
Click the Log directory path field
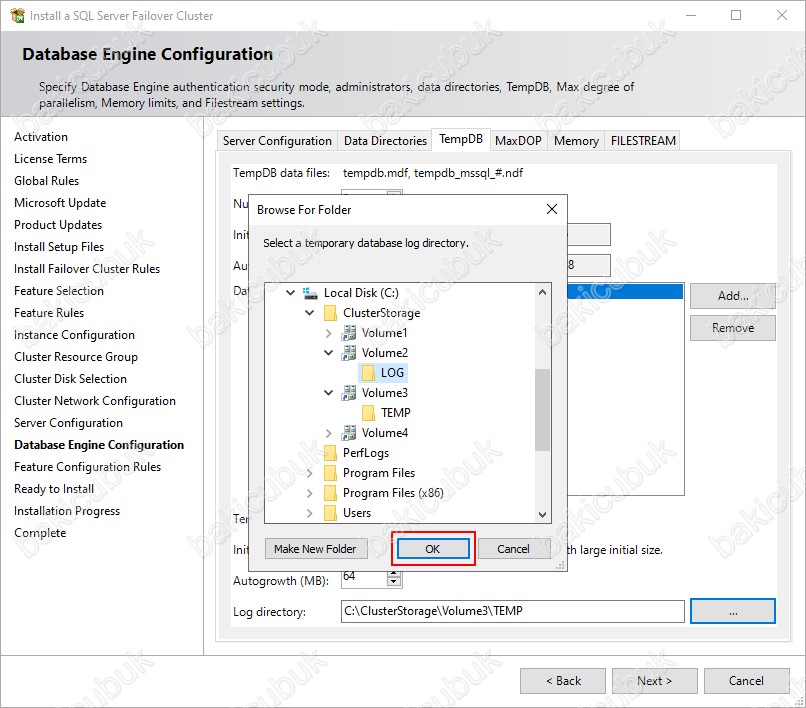(x=512, y=611)
